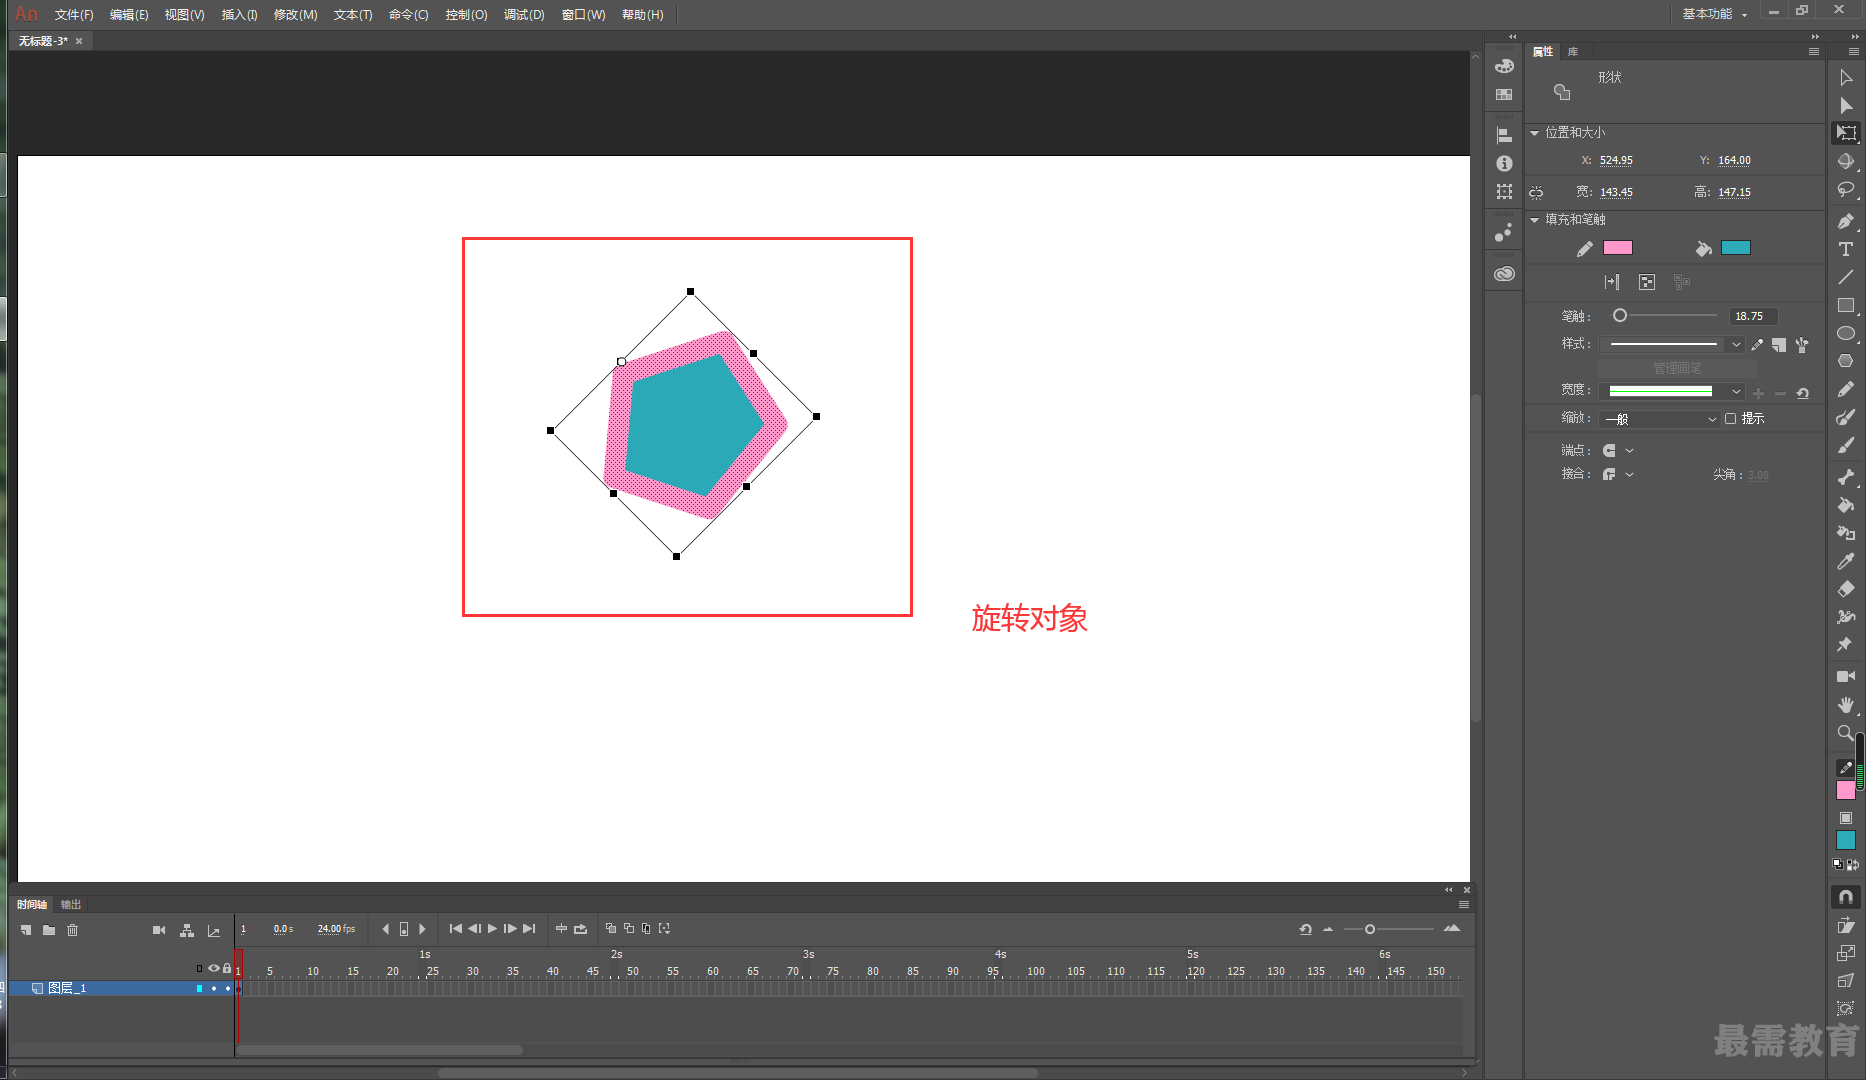Viewport: 1866px width, 1080px height.
Task: Select the Line tool
Action: [1846, 277]
